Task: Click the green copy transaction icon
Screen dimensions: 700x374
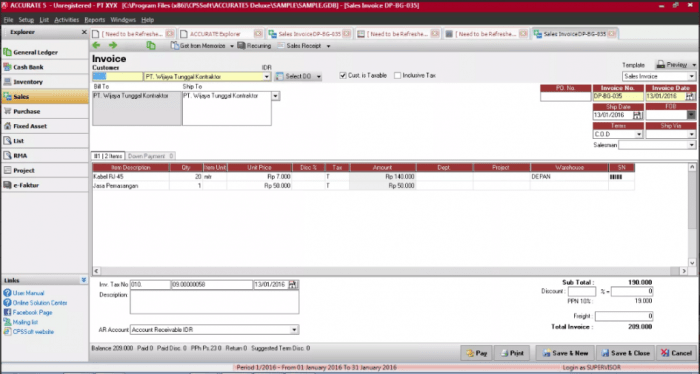Action: (151, 46)
